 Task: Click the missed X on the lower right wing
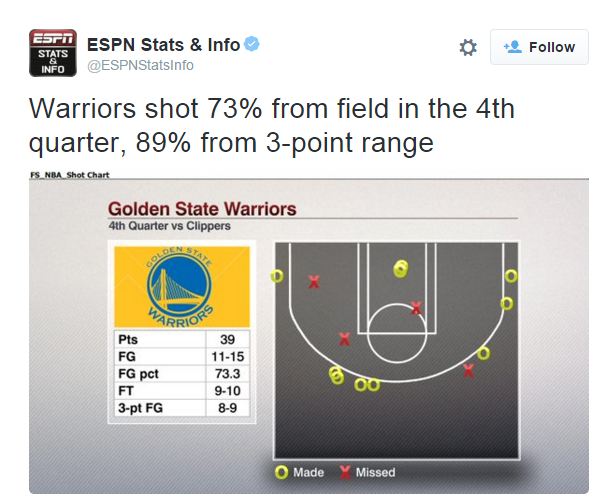click(x=468, y=370)
